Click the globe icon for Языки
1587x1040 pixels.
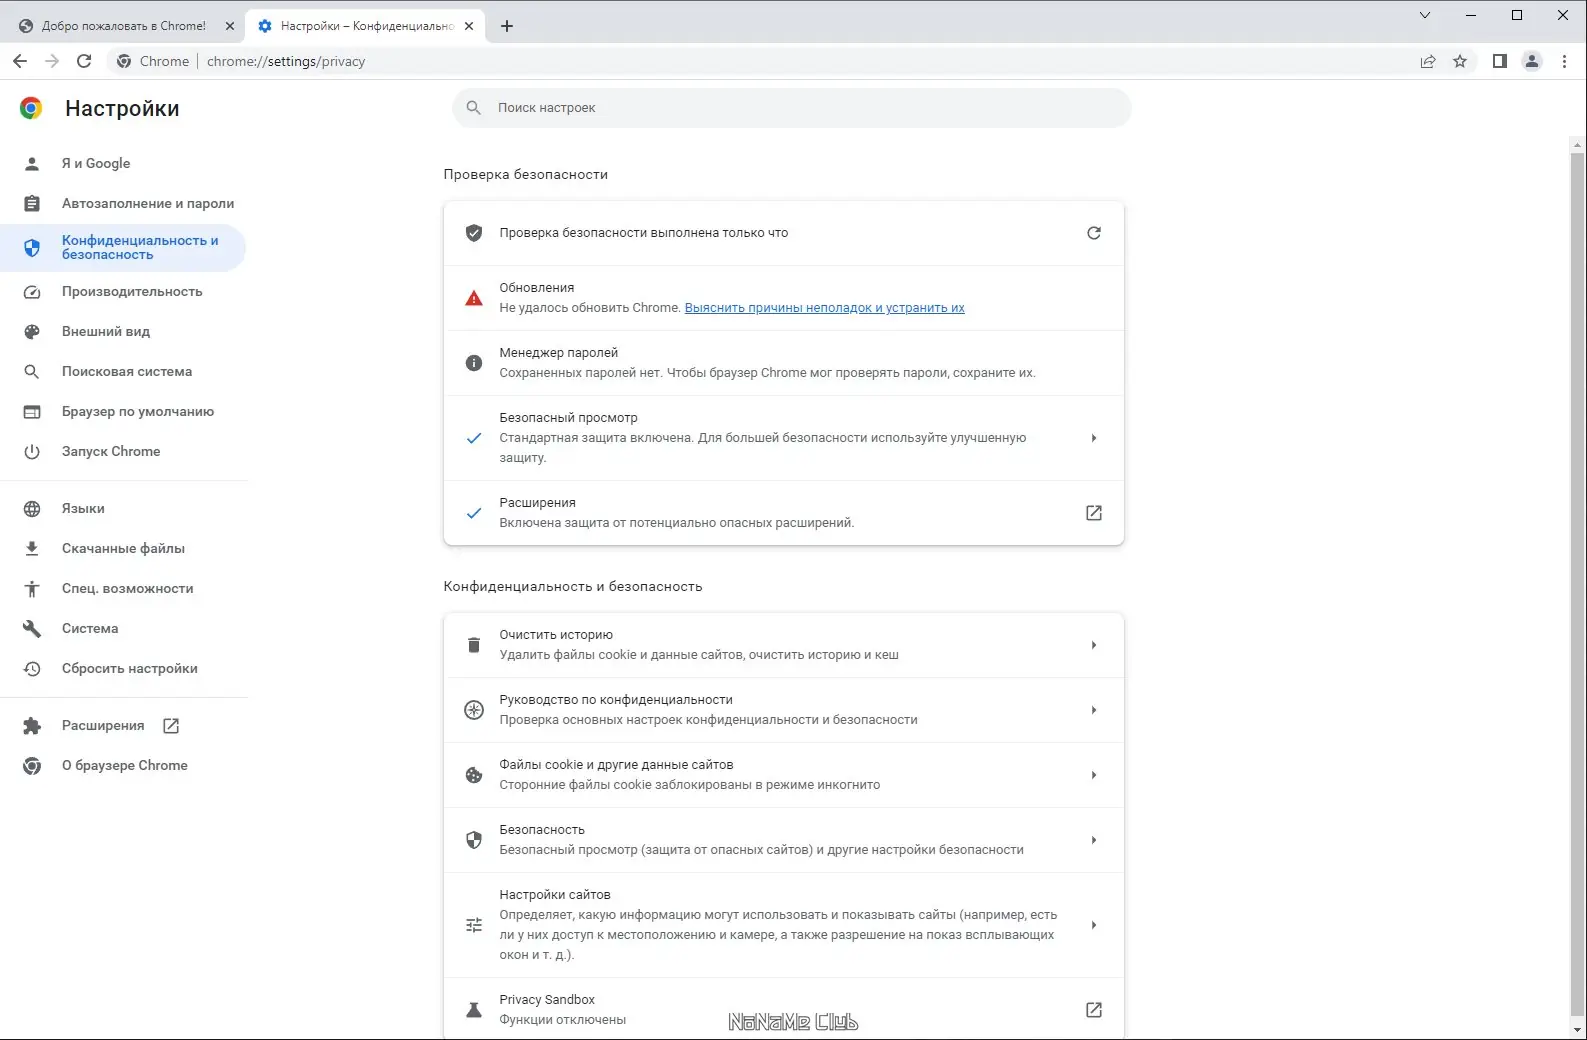(32, 509)
